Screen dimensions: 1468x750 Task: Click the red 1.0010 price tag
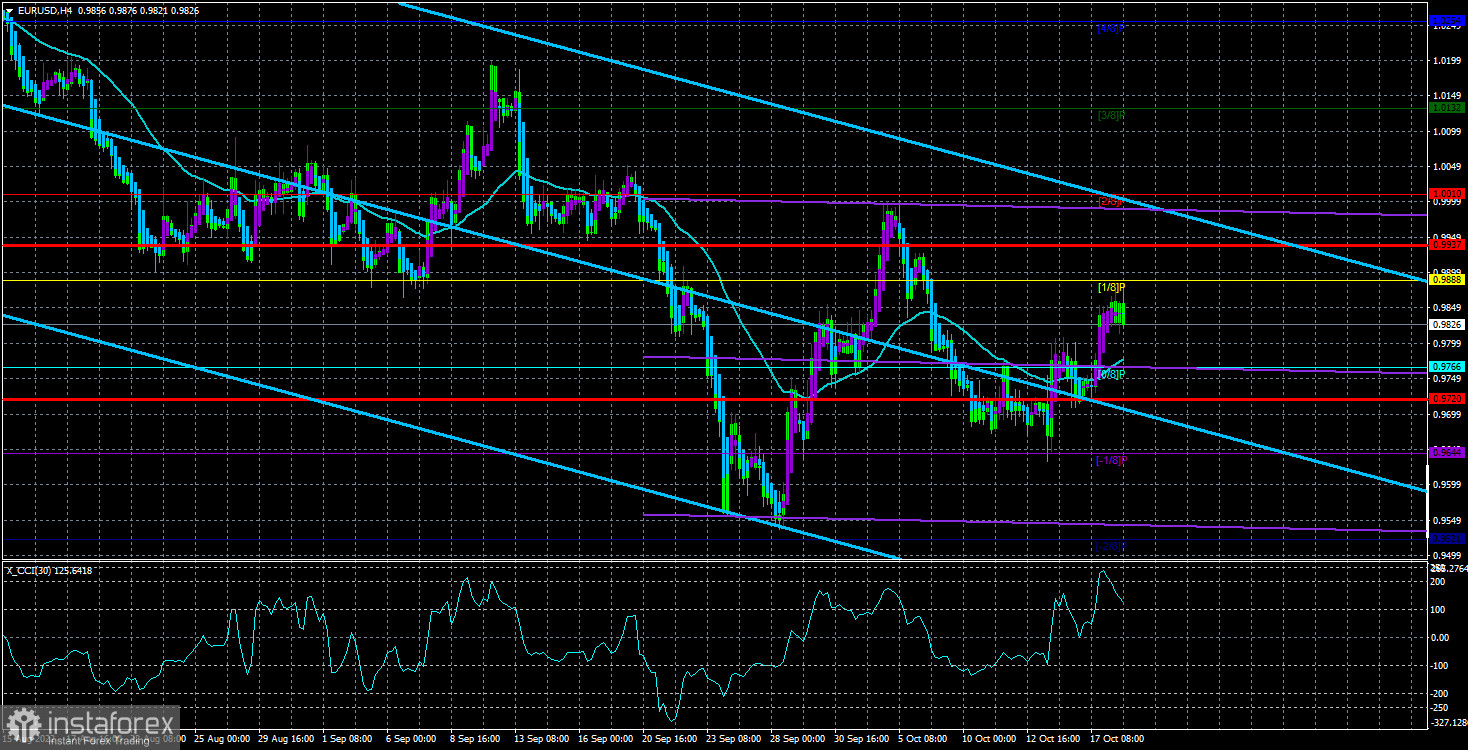pyautogui.click(x=1447, y=194)
